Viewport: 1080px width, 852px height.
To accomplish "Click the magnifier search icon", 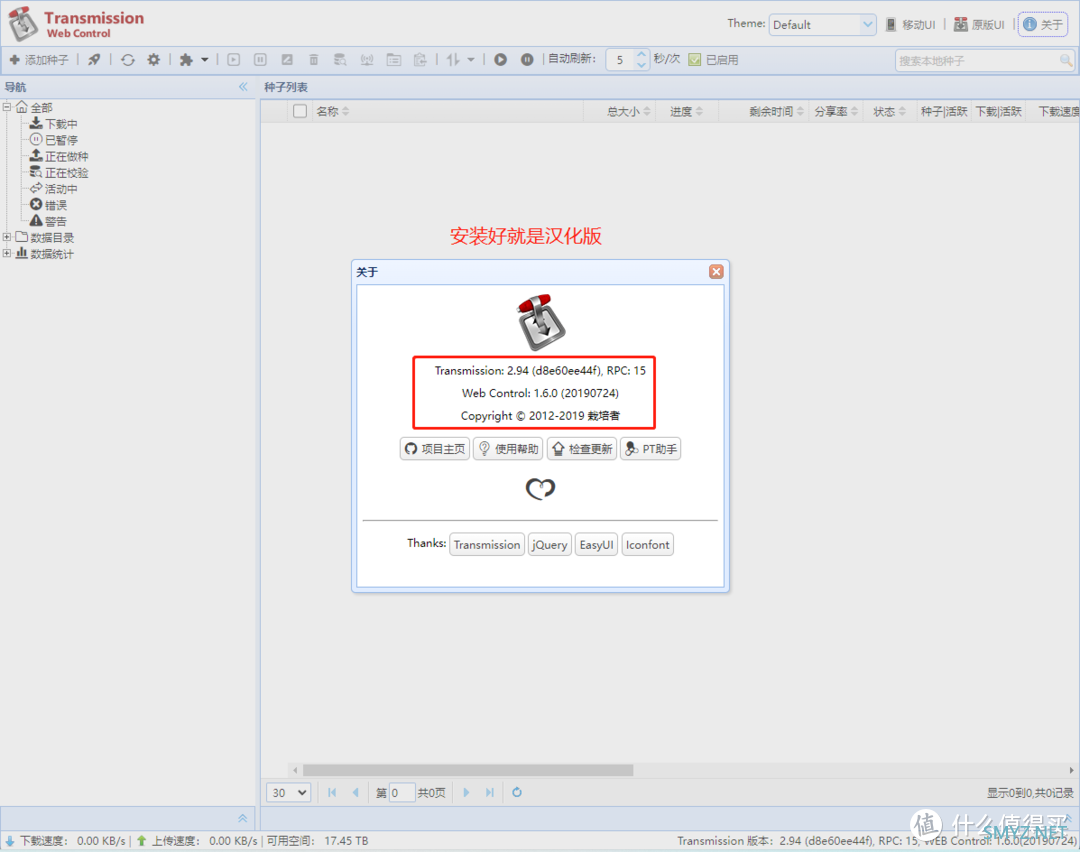I will (x=1066, y=61).
